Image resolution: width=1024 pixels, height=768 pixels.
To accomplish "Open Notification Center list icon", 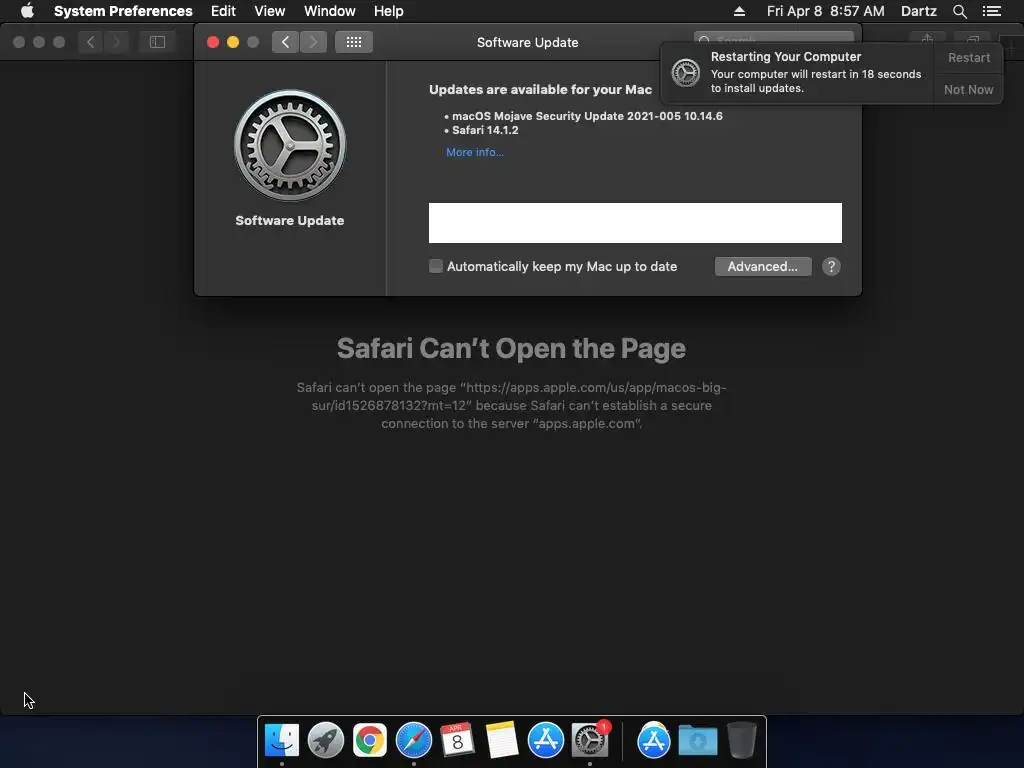I will 992,11.
